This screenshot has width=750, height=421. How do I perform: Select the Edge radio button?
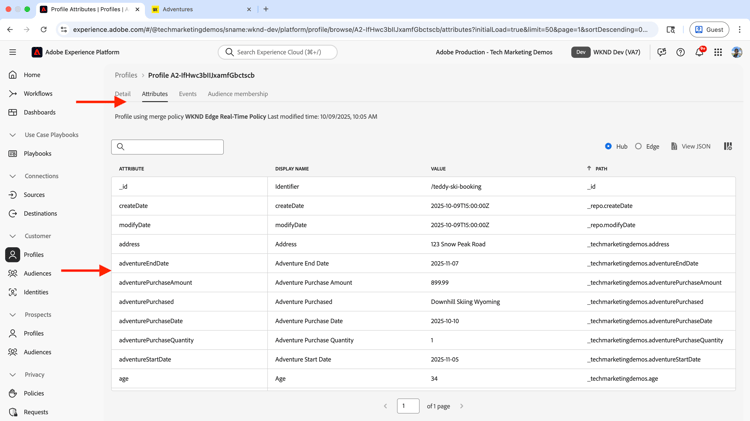[638, 146]
